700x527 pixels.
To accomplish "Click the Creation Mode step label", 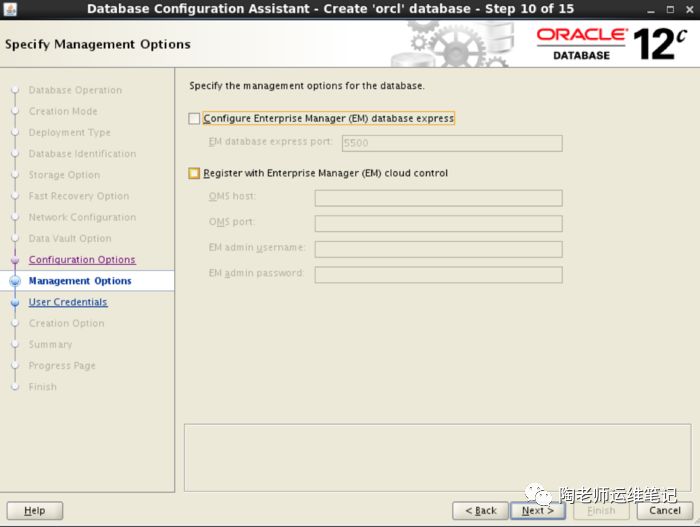I will coord(63,111).
